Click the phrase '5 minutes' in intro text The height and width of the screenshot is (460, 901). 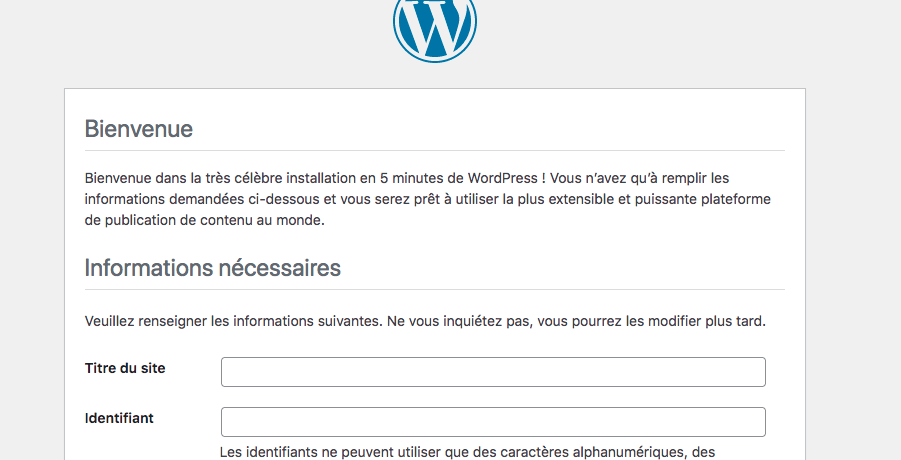click(409, 178)
